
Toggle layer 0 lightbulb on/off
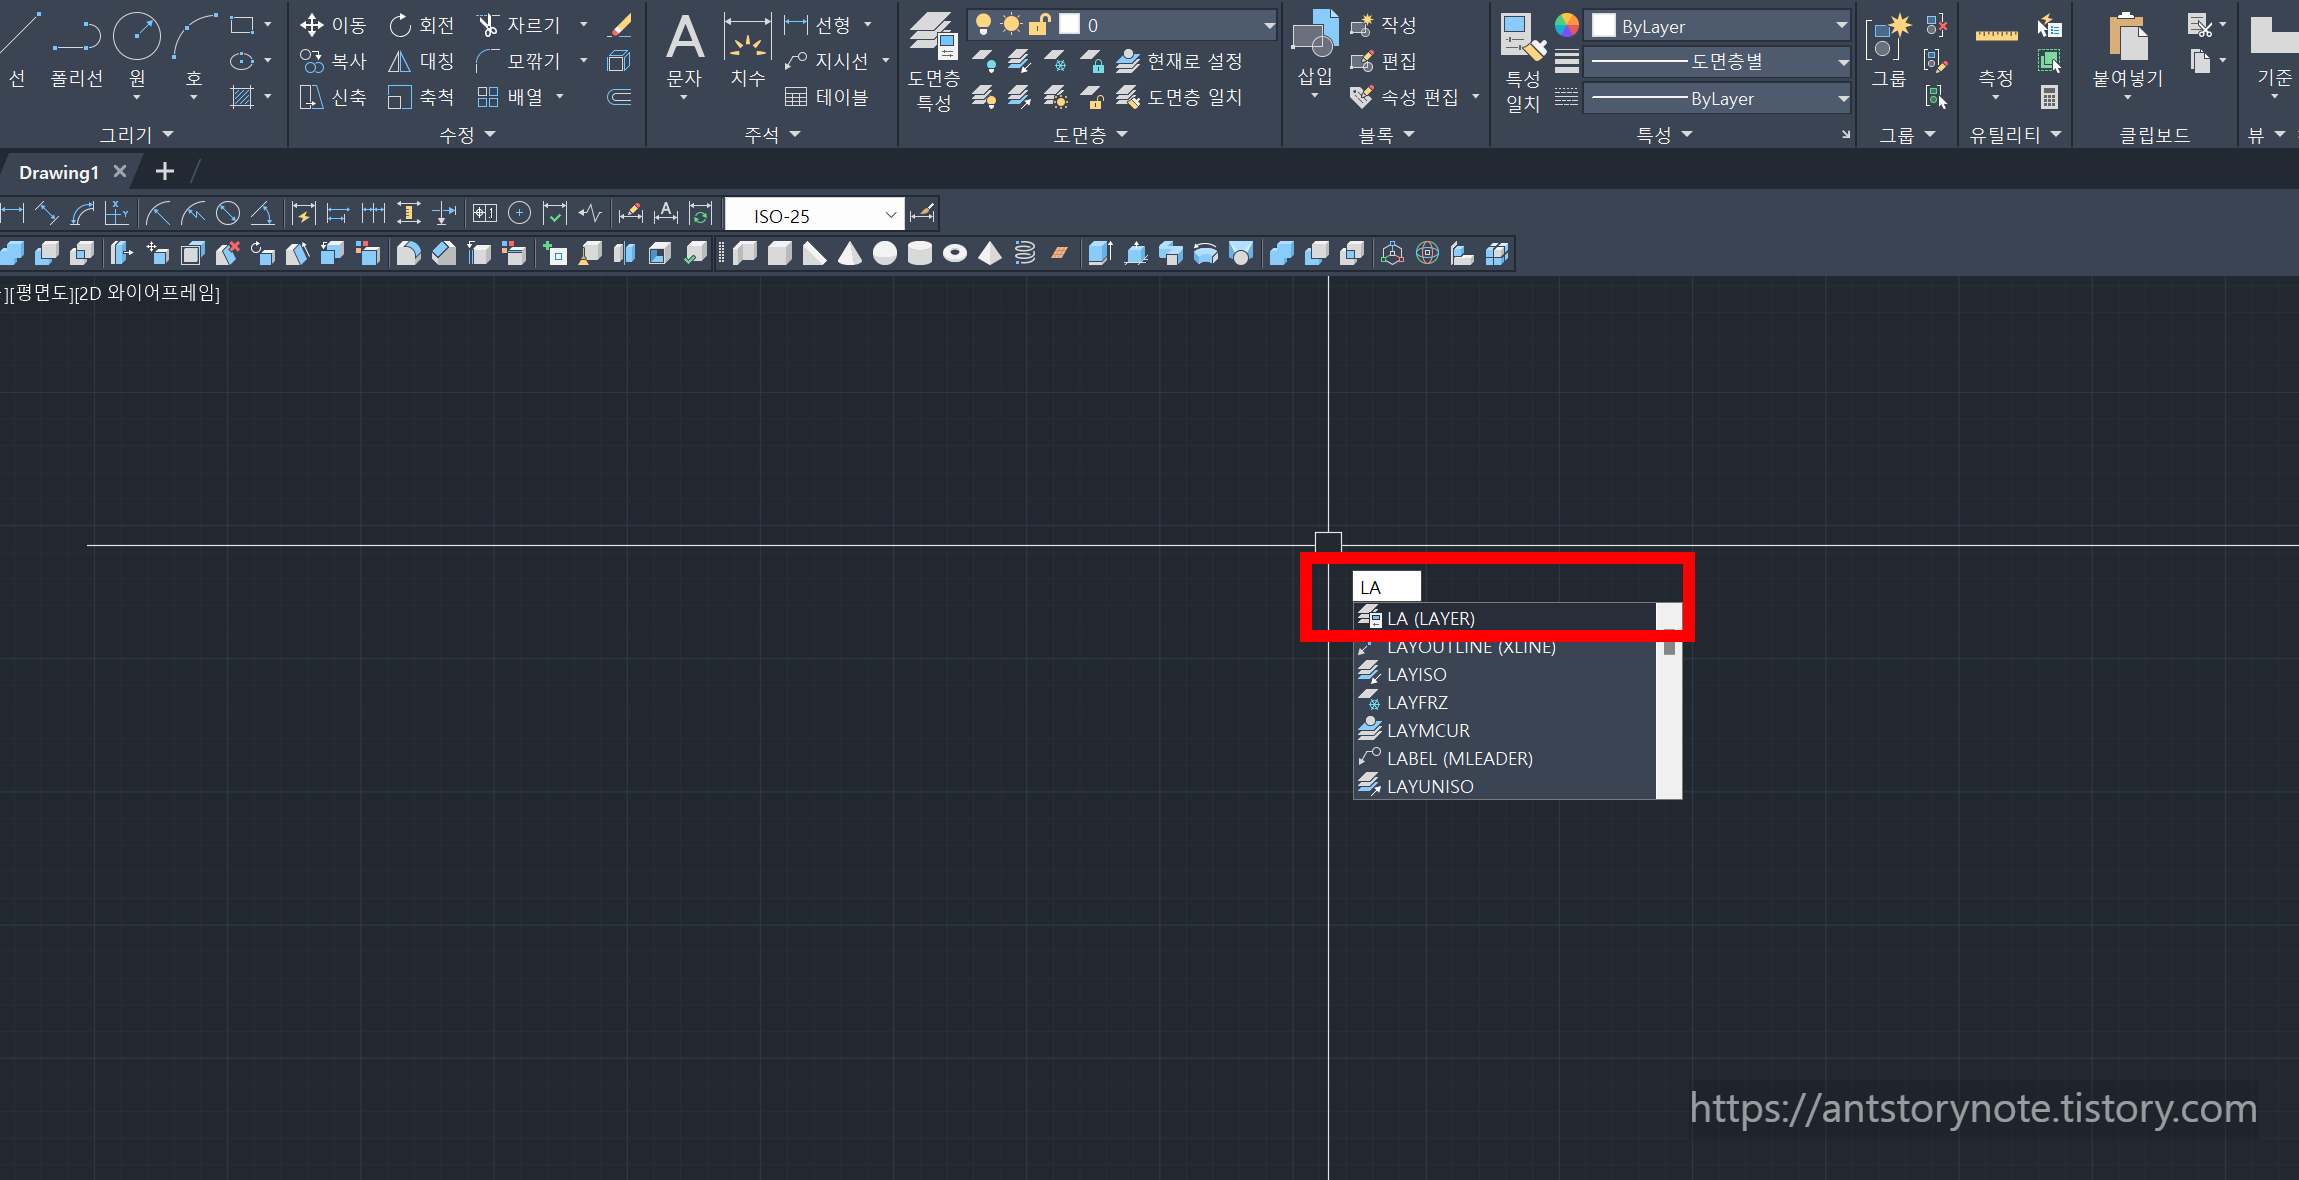(983, 25)
